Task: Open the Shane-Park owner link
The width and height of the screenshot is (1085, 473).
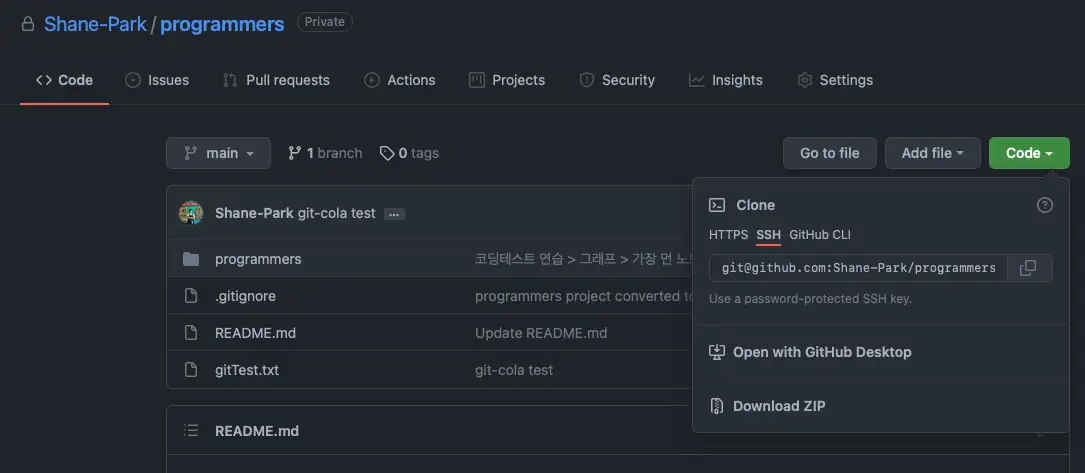Action: pyautogui.click(x=95, y=24)
